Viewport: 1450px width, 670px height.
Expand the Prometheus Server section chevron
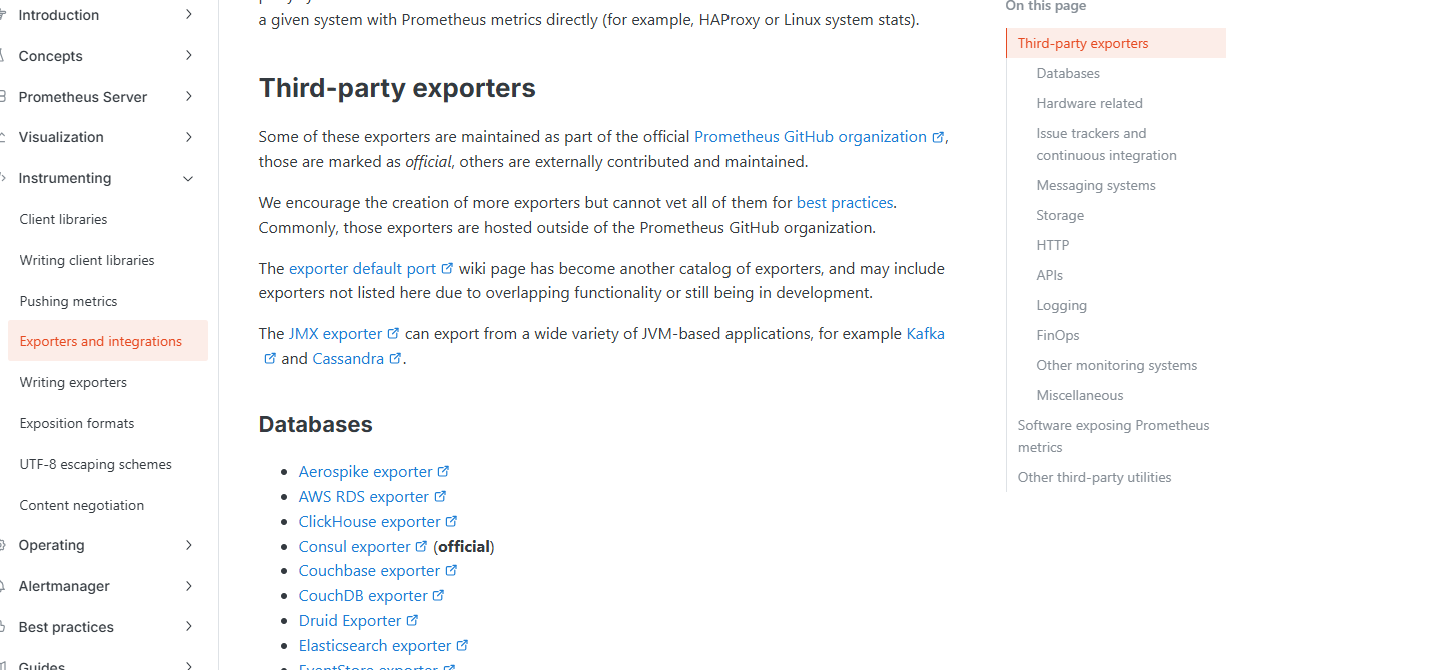pyautogui.click(x=189, y=96)
